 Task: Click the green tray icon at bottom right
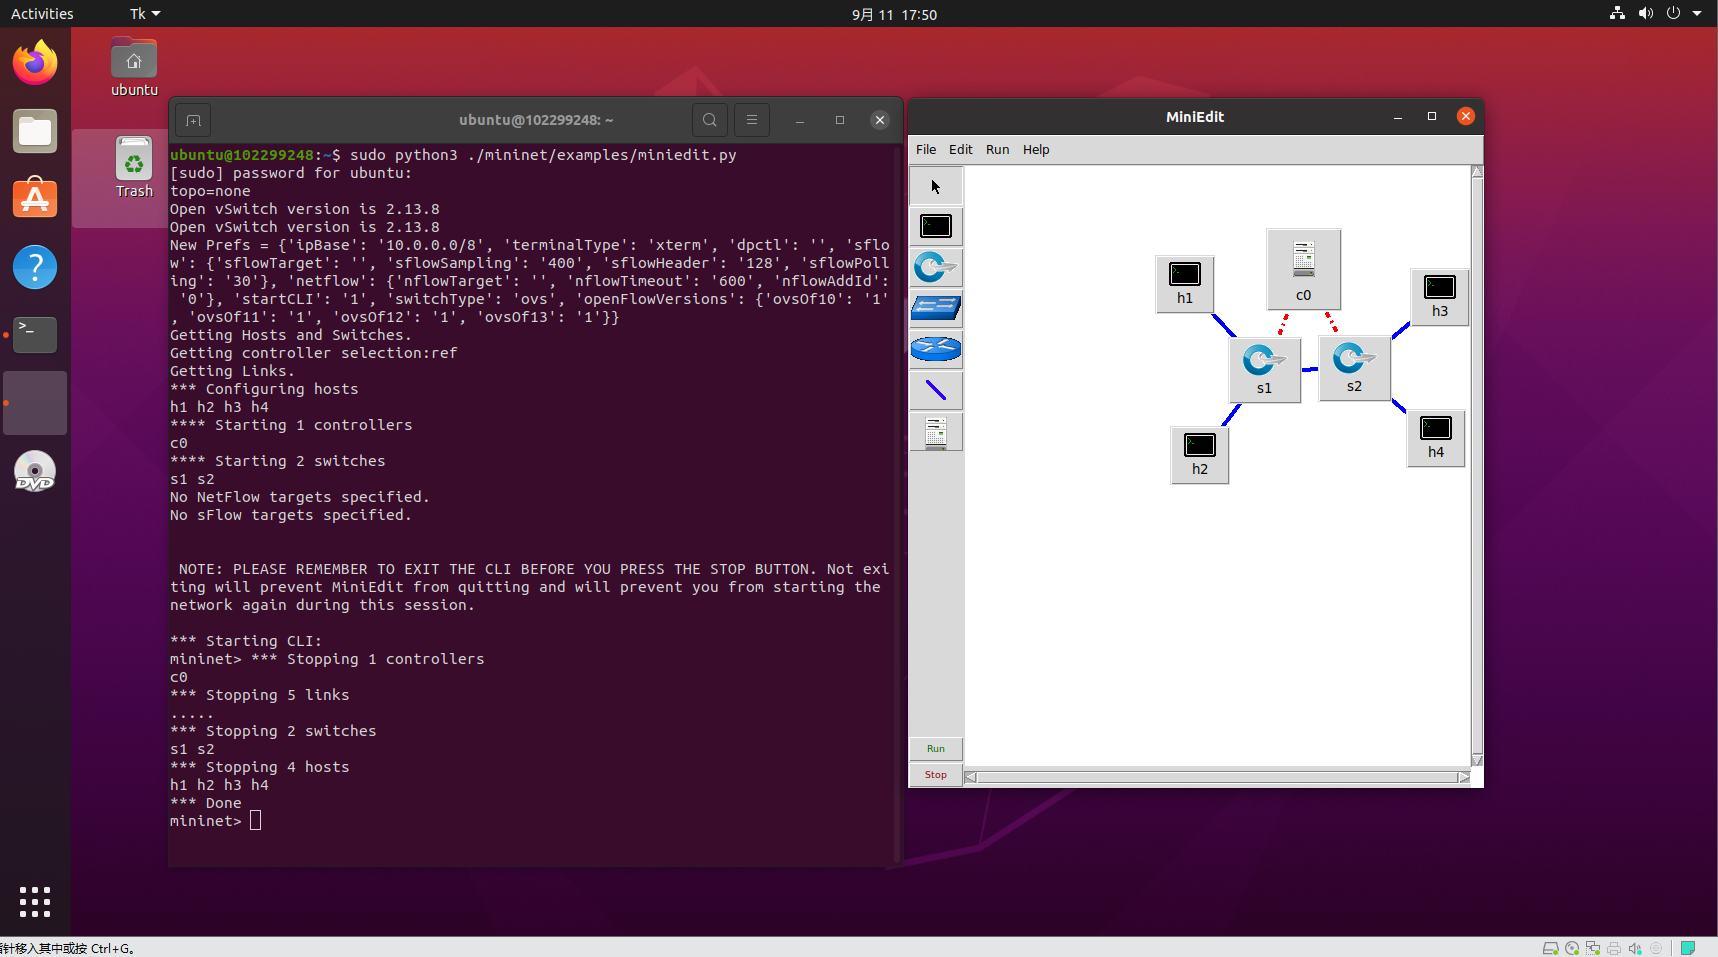point(1687,948)
